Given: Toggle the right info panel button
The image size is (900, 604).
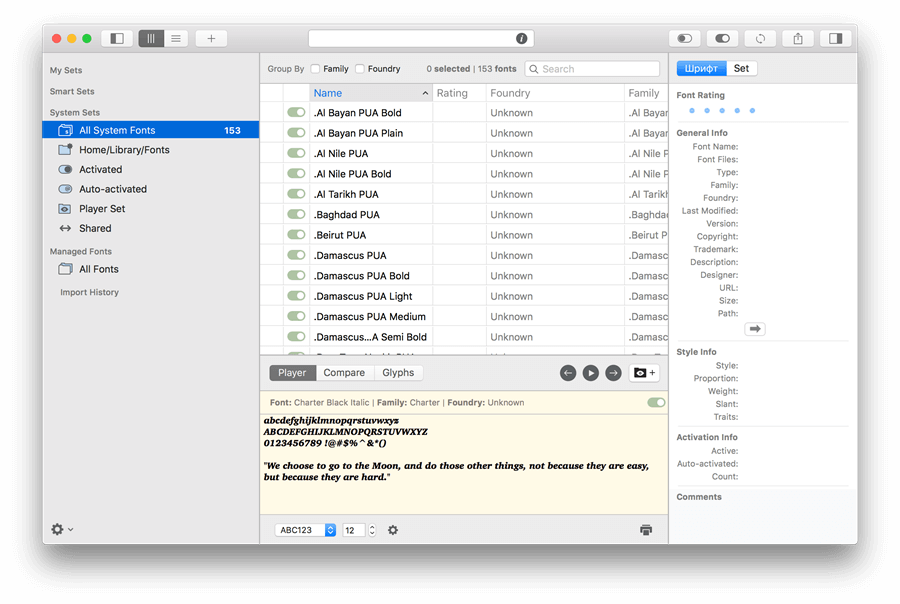Looking at the screenshot, I should [836, 38].
